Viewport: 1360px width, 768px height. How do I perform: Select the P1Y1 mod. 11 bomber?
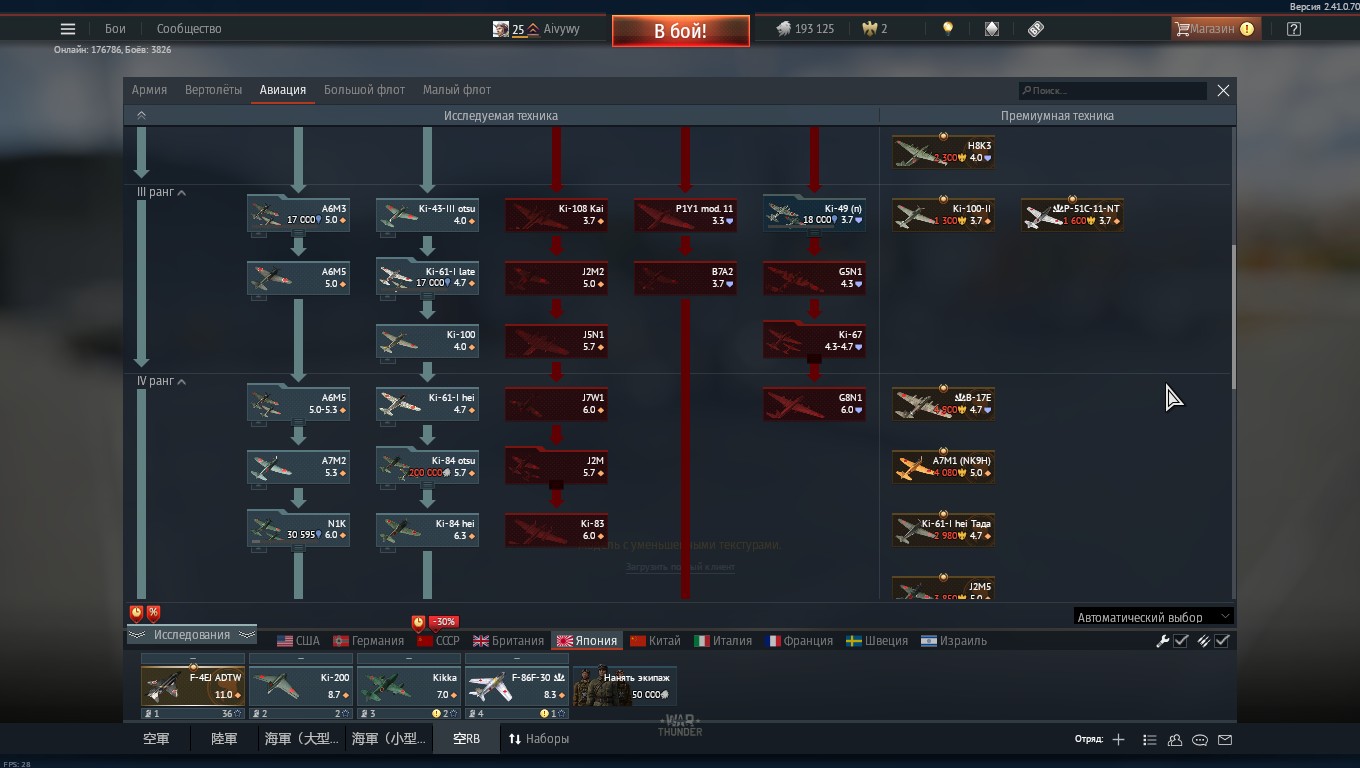(x=685, y=215)
